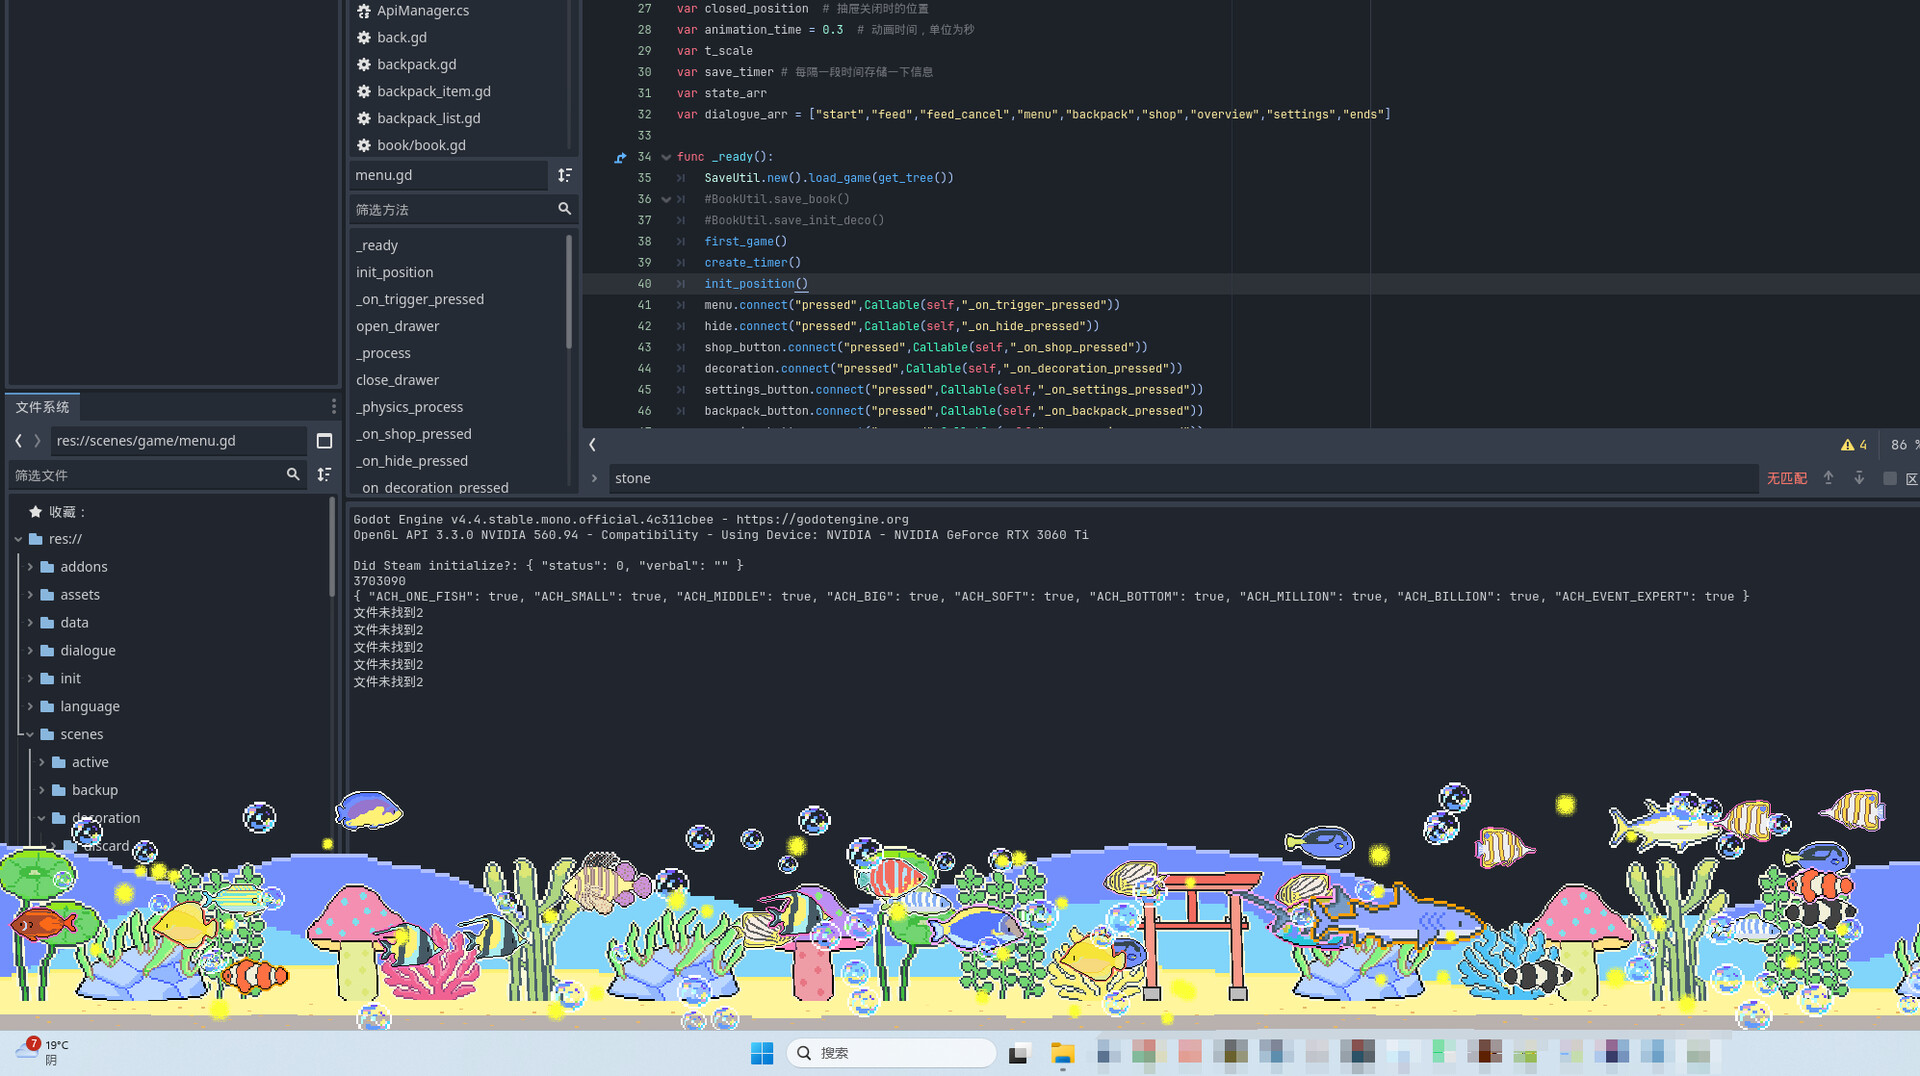This screenshot has width=1920, height=1076.
Task: Click the method list vertical scrollbar
Action: [569, 291]
